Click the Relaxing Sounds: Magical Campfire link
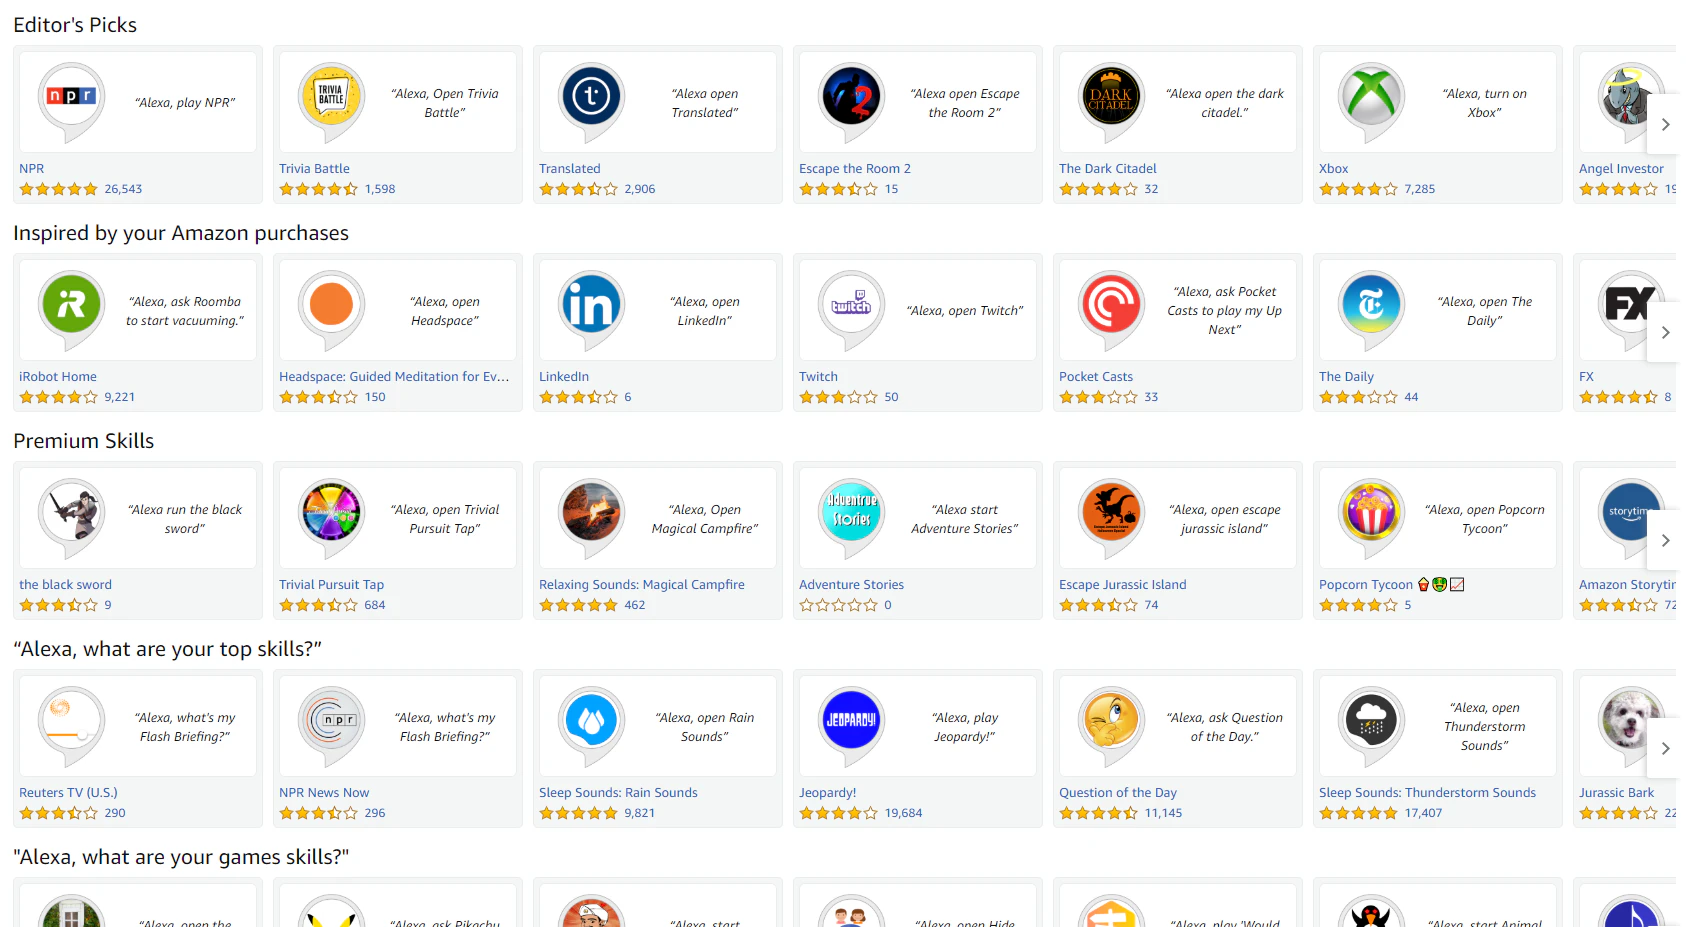This screenshot has height=927, width=1686. (642, 585)
